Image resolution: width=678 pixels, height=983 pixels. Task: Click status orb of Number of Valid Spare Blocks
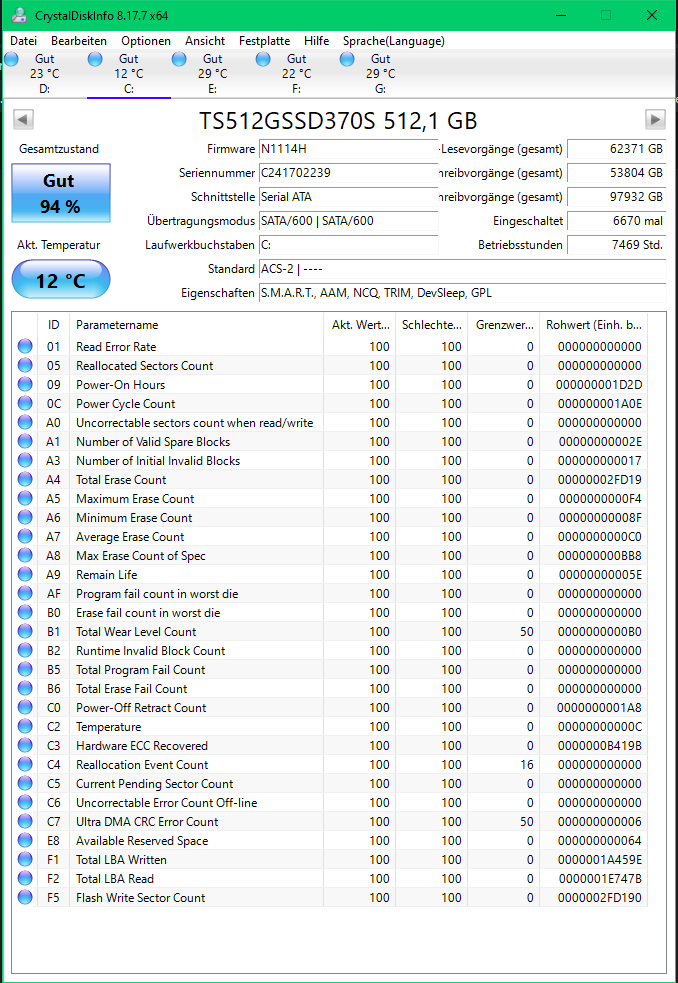tap(25, 441)
